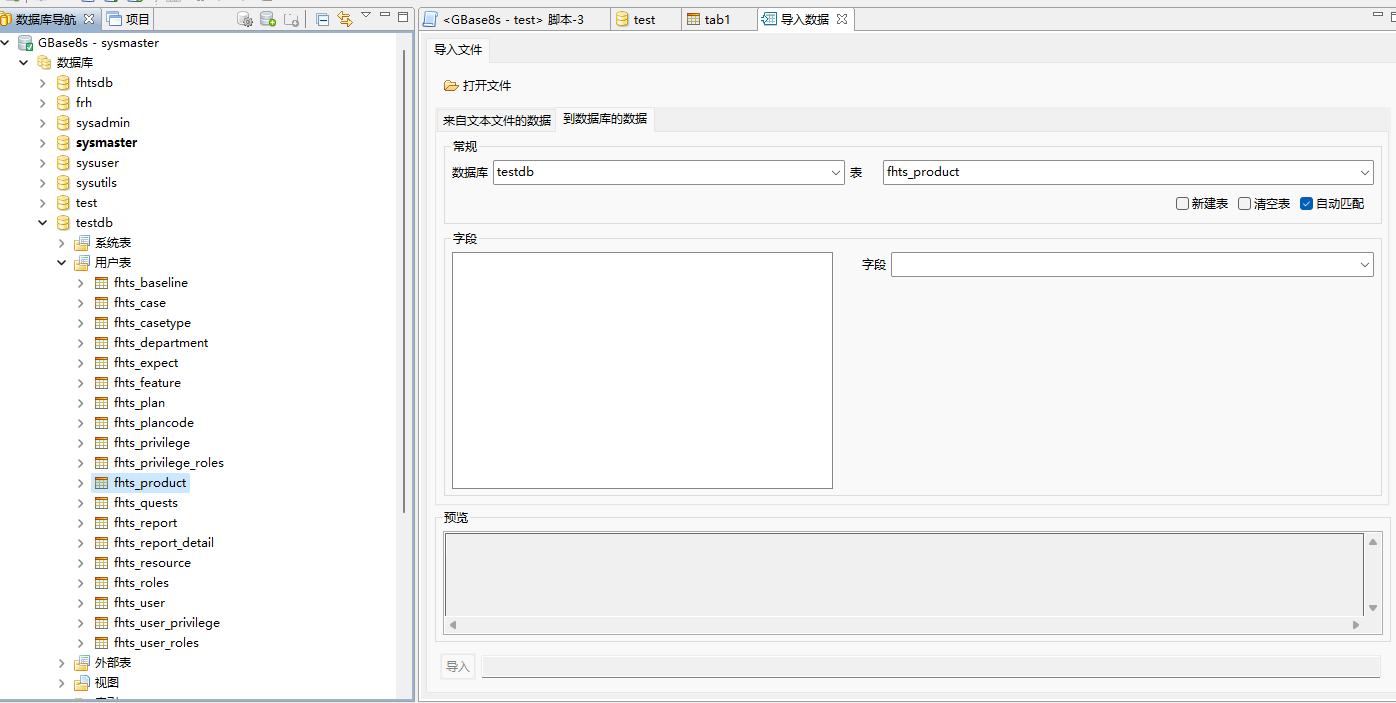Collapse the 数据库 folder node
This screenshot has height=703, width=1396.
(23, 63)
